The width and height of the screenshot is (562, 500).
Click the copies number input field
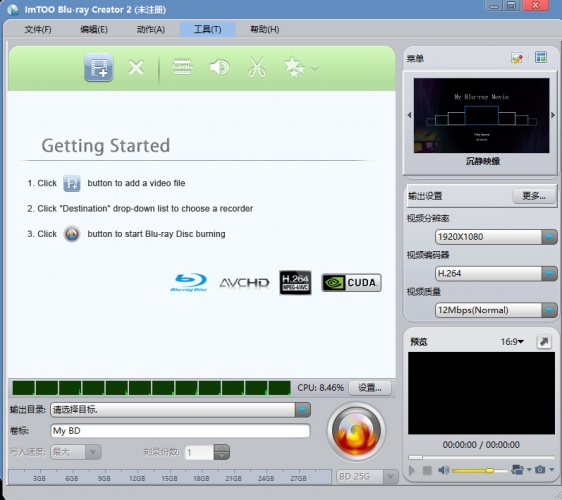click(199, 452)
